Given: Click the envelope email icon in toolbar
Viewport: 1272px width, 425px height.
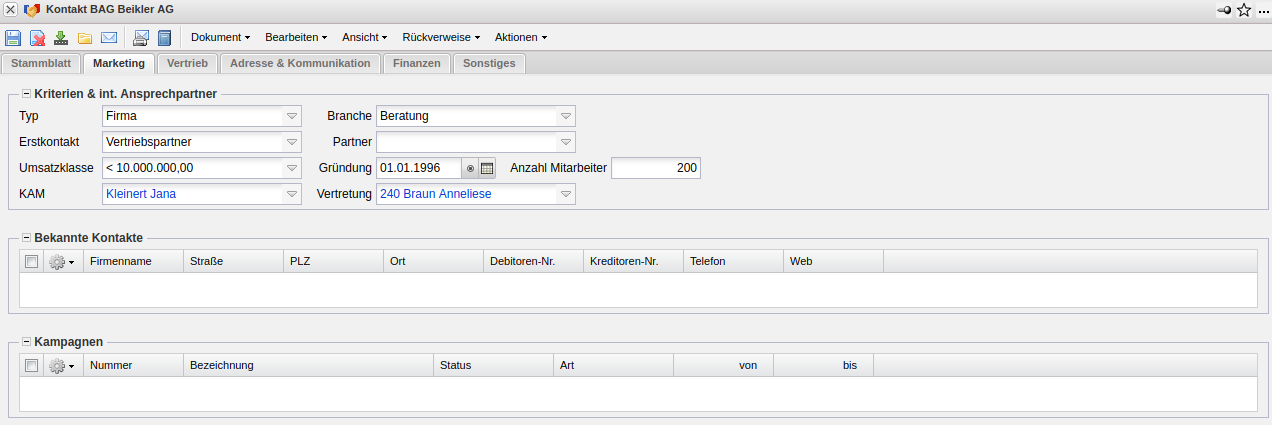Looking at the screenshot, I should point(109,38).
